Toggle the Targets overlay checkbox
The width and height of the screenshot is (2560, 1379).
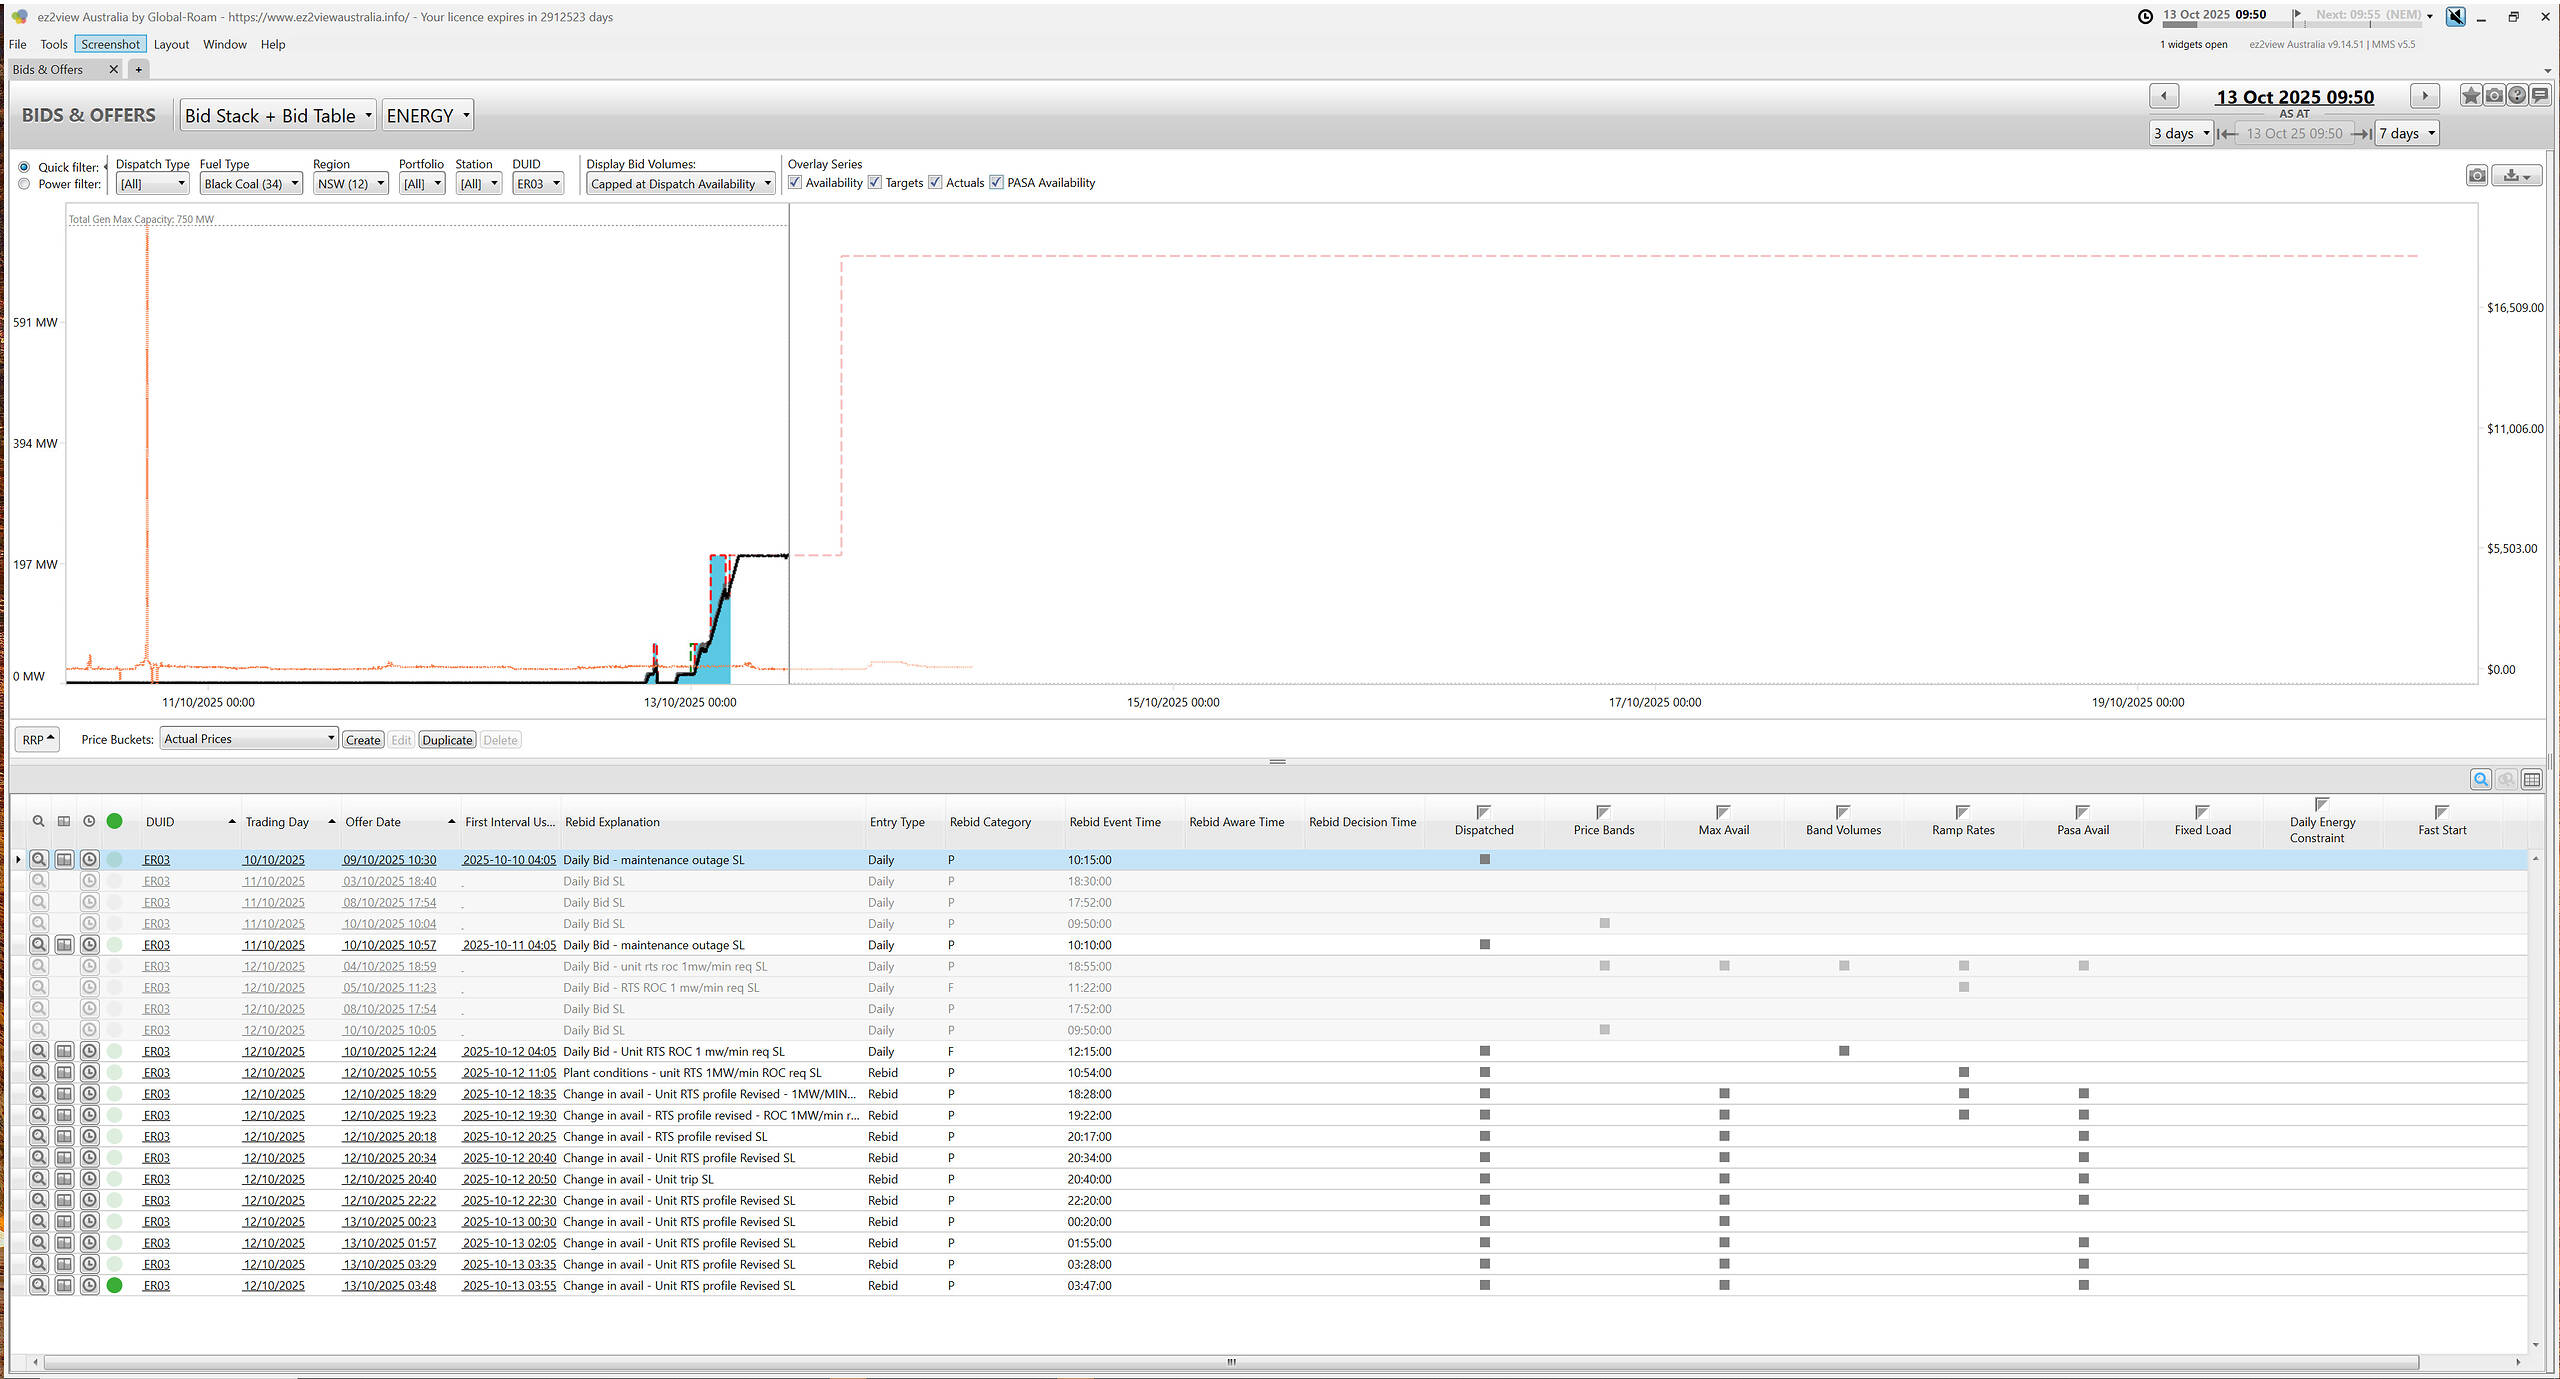[x=875, y=182]
